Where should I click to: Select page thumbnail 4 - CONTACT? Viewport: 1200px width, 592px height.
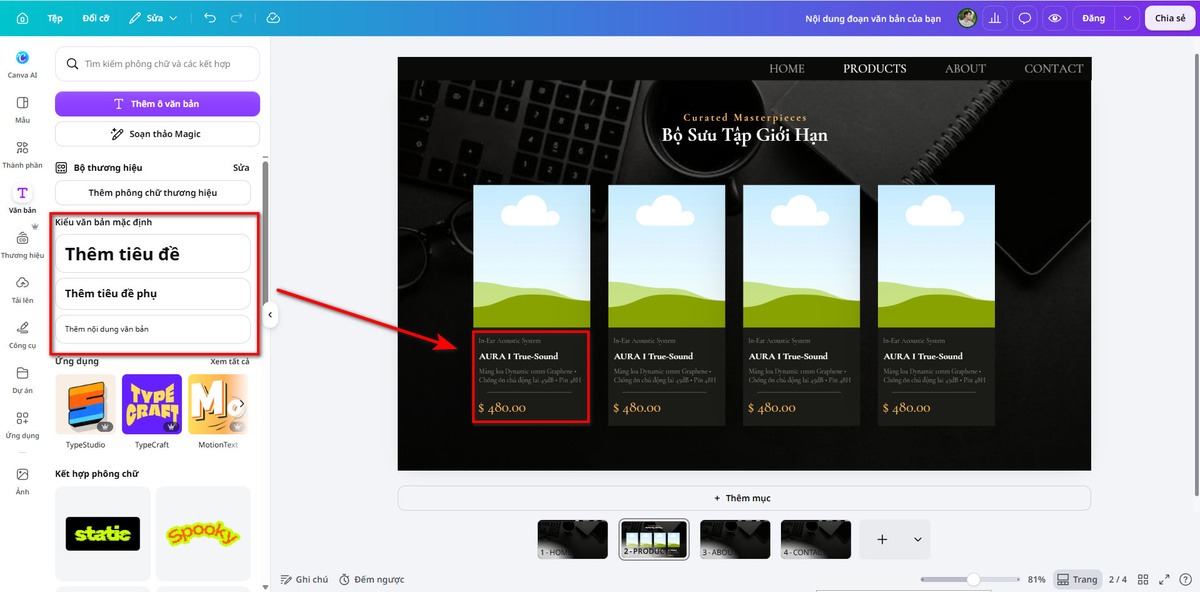pyautogui.click(x=816, y=539)
